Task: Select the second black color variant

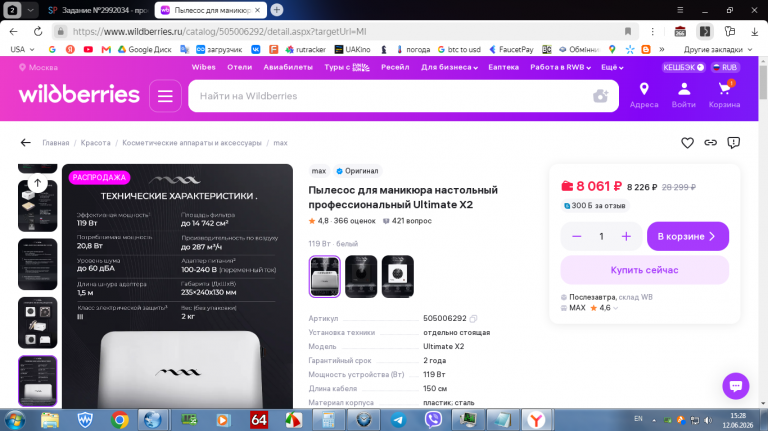Action: tap(361, 276)
